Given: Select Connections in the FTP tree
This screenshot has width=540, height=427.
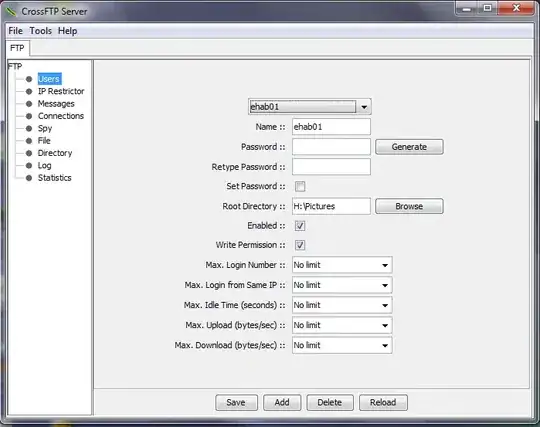Looking at the screenshot, I should coord(61,116).
